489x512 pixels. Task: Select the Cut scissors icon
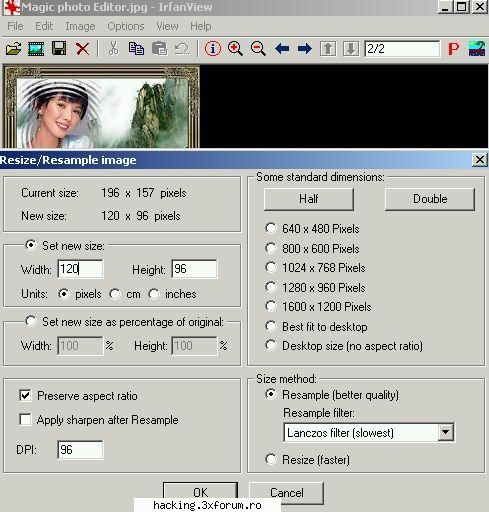click(113, 49)
